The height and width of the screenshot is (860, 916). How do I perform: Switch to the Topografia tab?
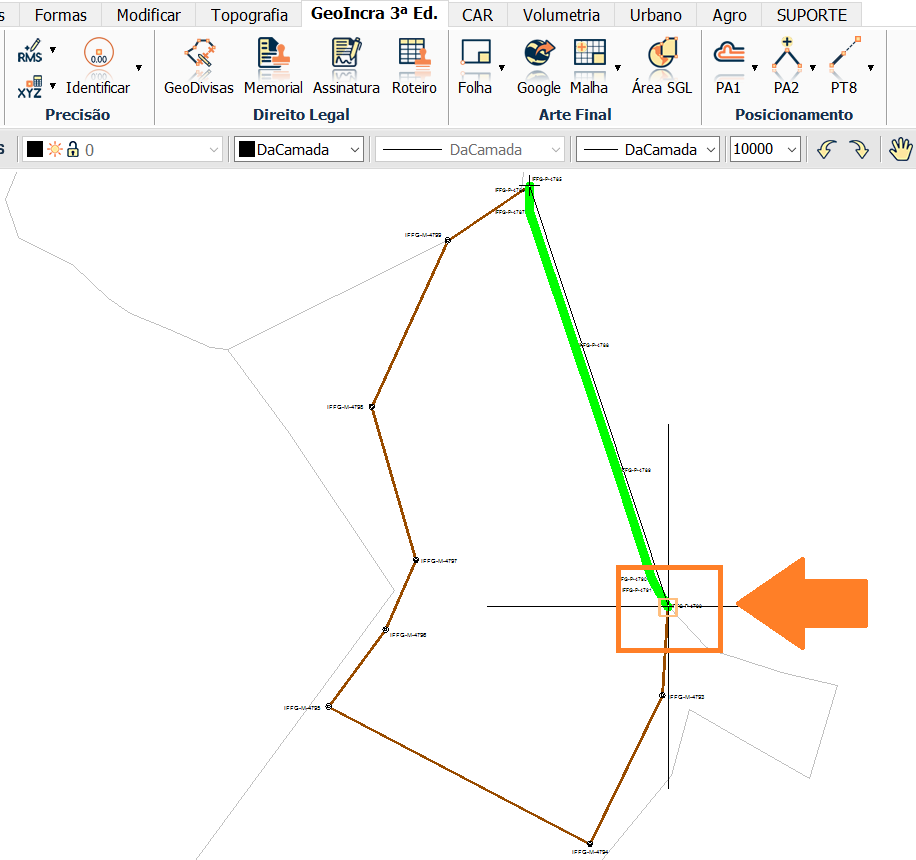(x=249, y=15)
